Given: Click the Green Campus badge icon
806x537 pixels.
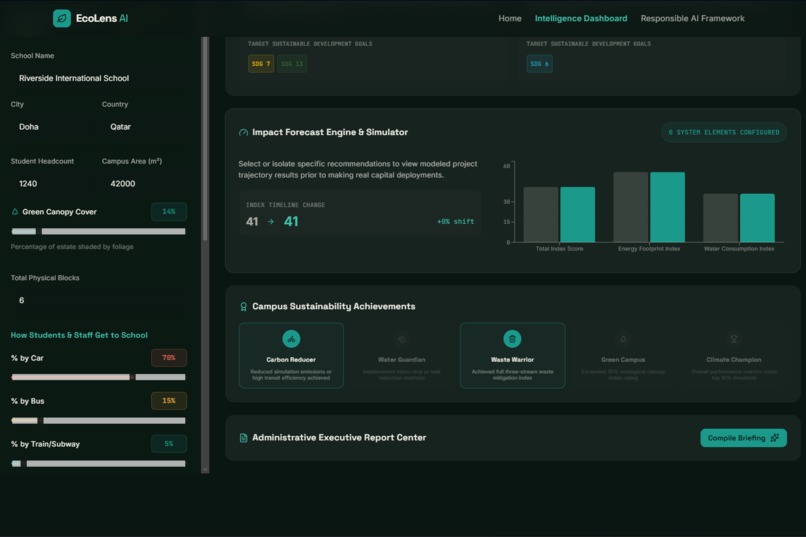Looking at the screenshot, I should [x=623, y=339].
